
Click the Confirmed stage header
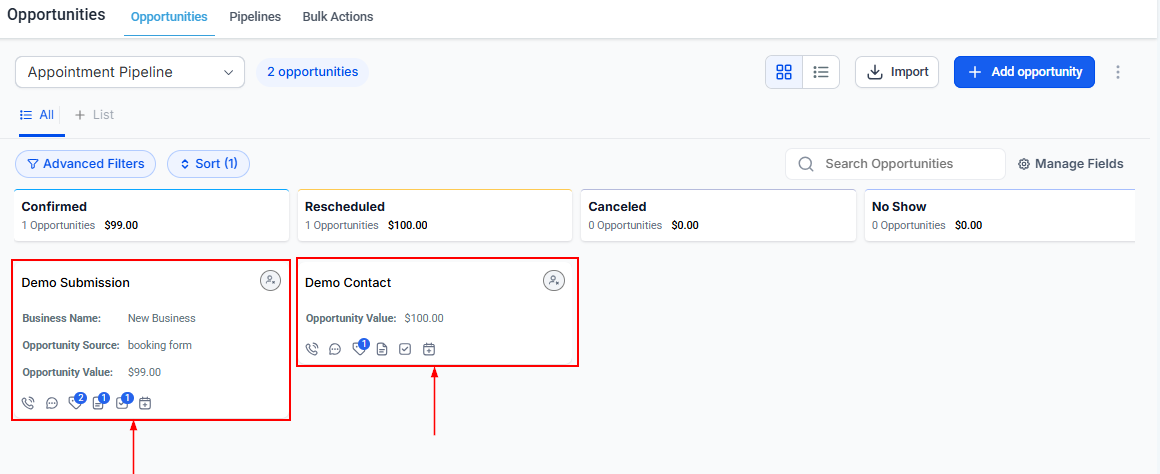pos(151,215)
